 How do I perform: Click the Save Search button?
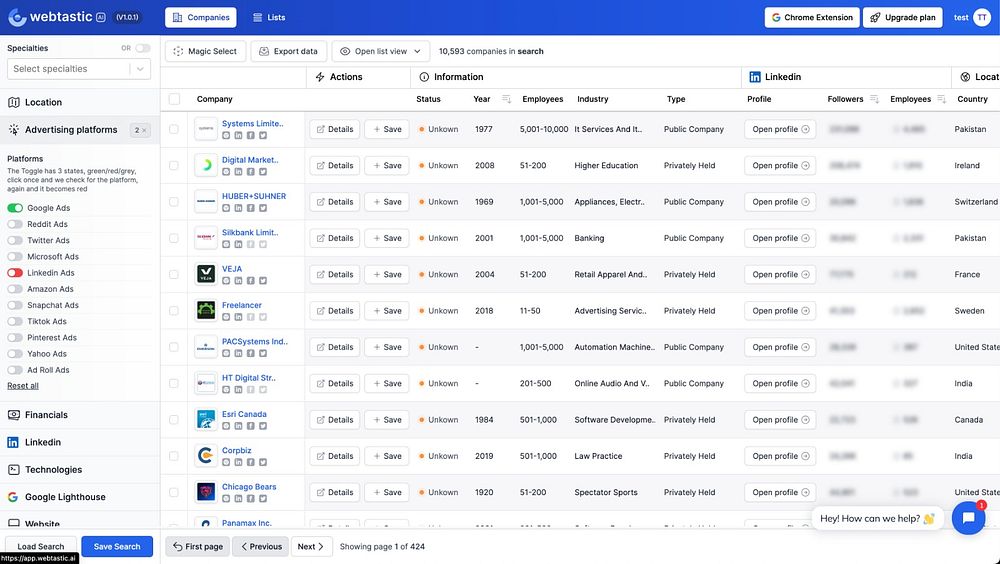point(117,546)
